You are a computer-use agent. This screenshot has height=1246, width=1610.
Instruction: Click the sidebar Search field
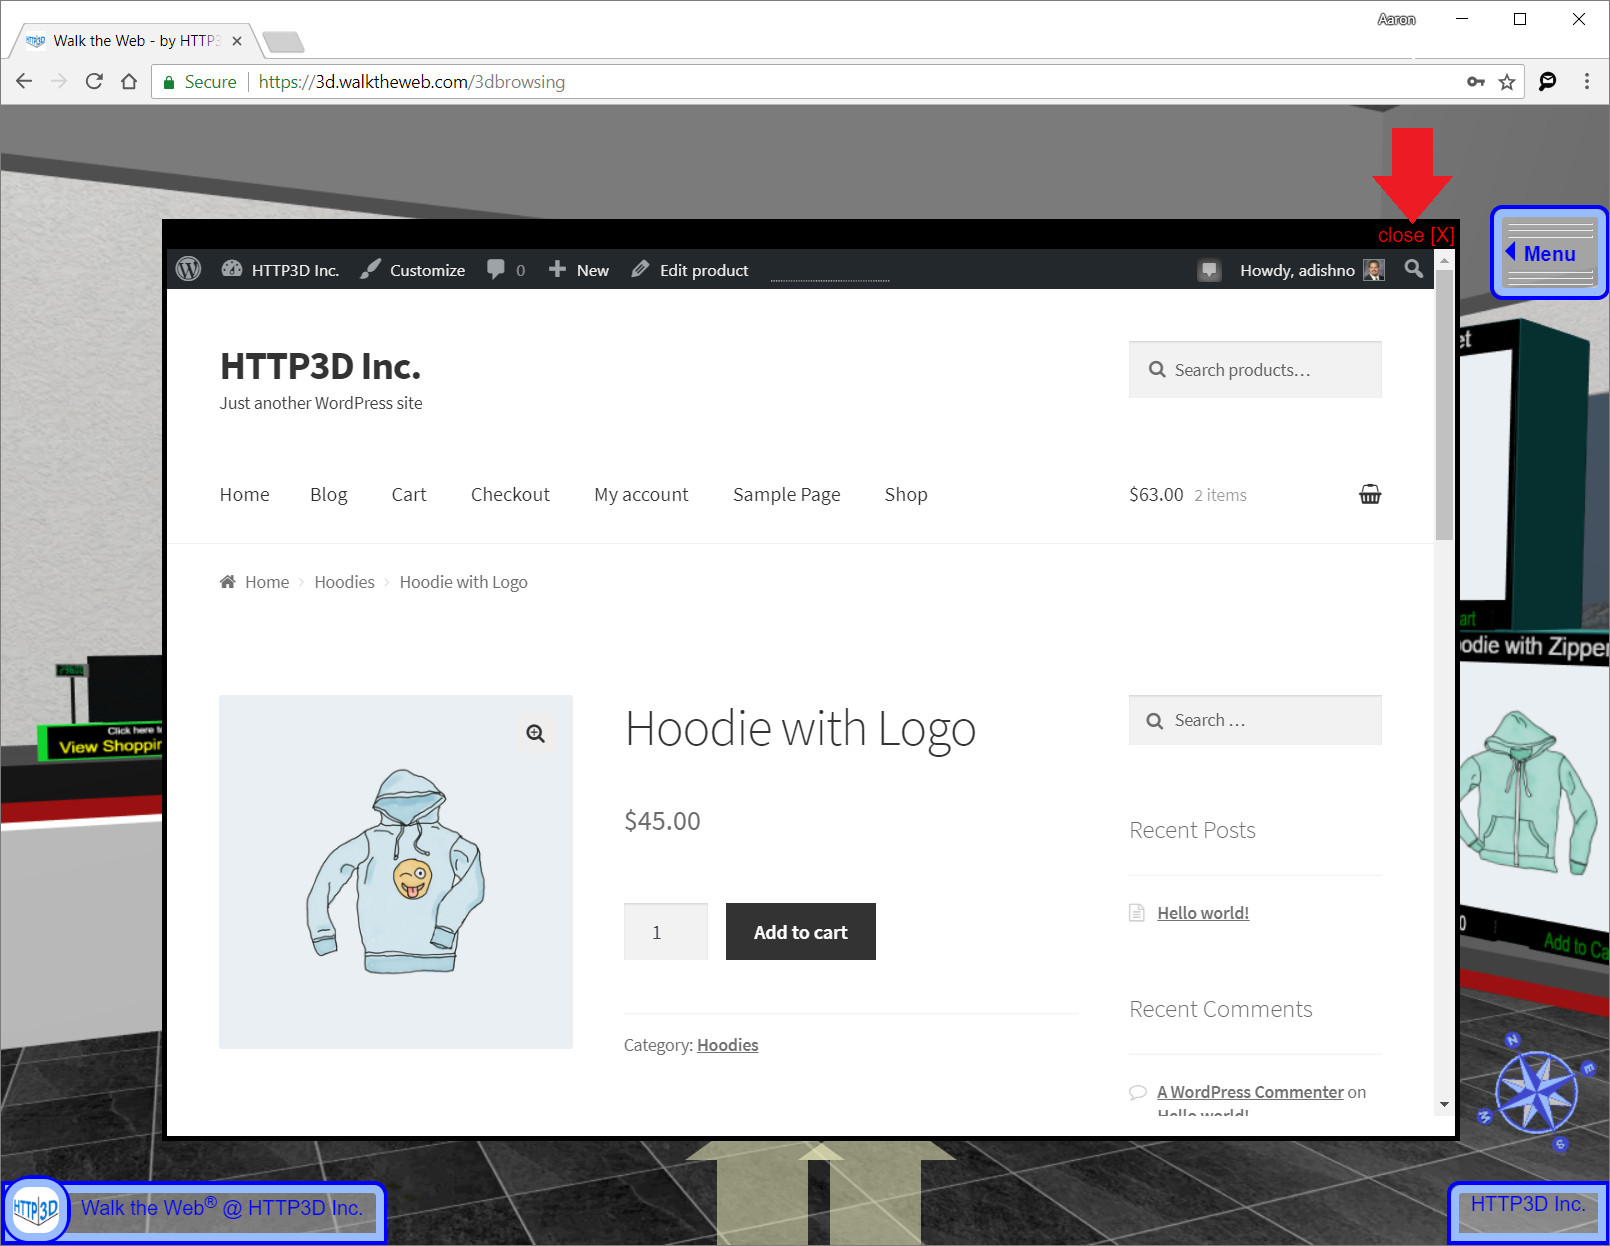pos(1255,720)
